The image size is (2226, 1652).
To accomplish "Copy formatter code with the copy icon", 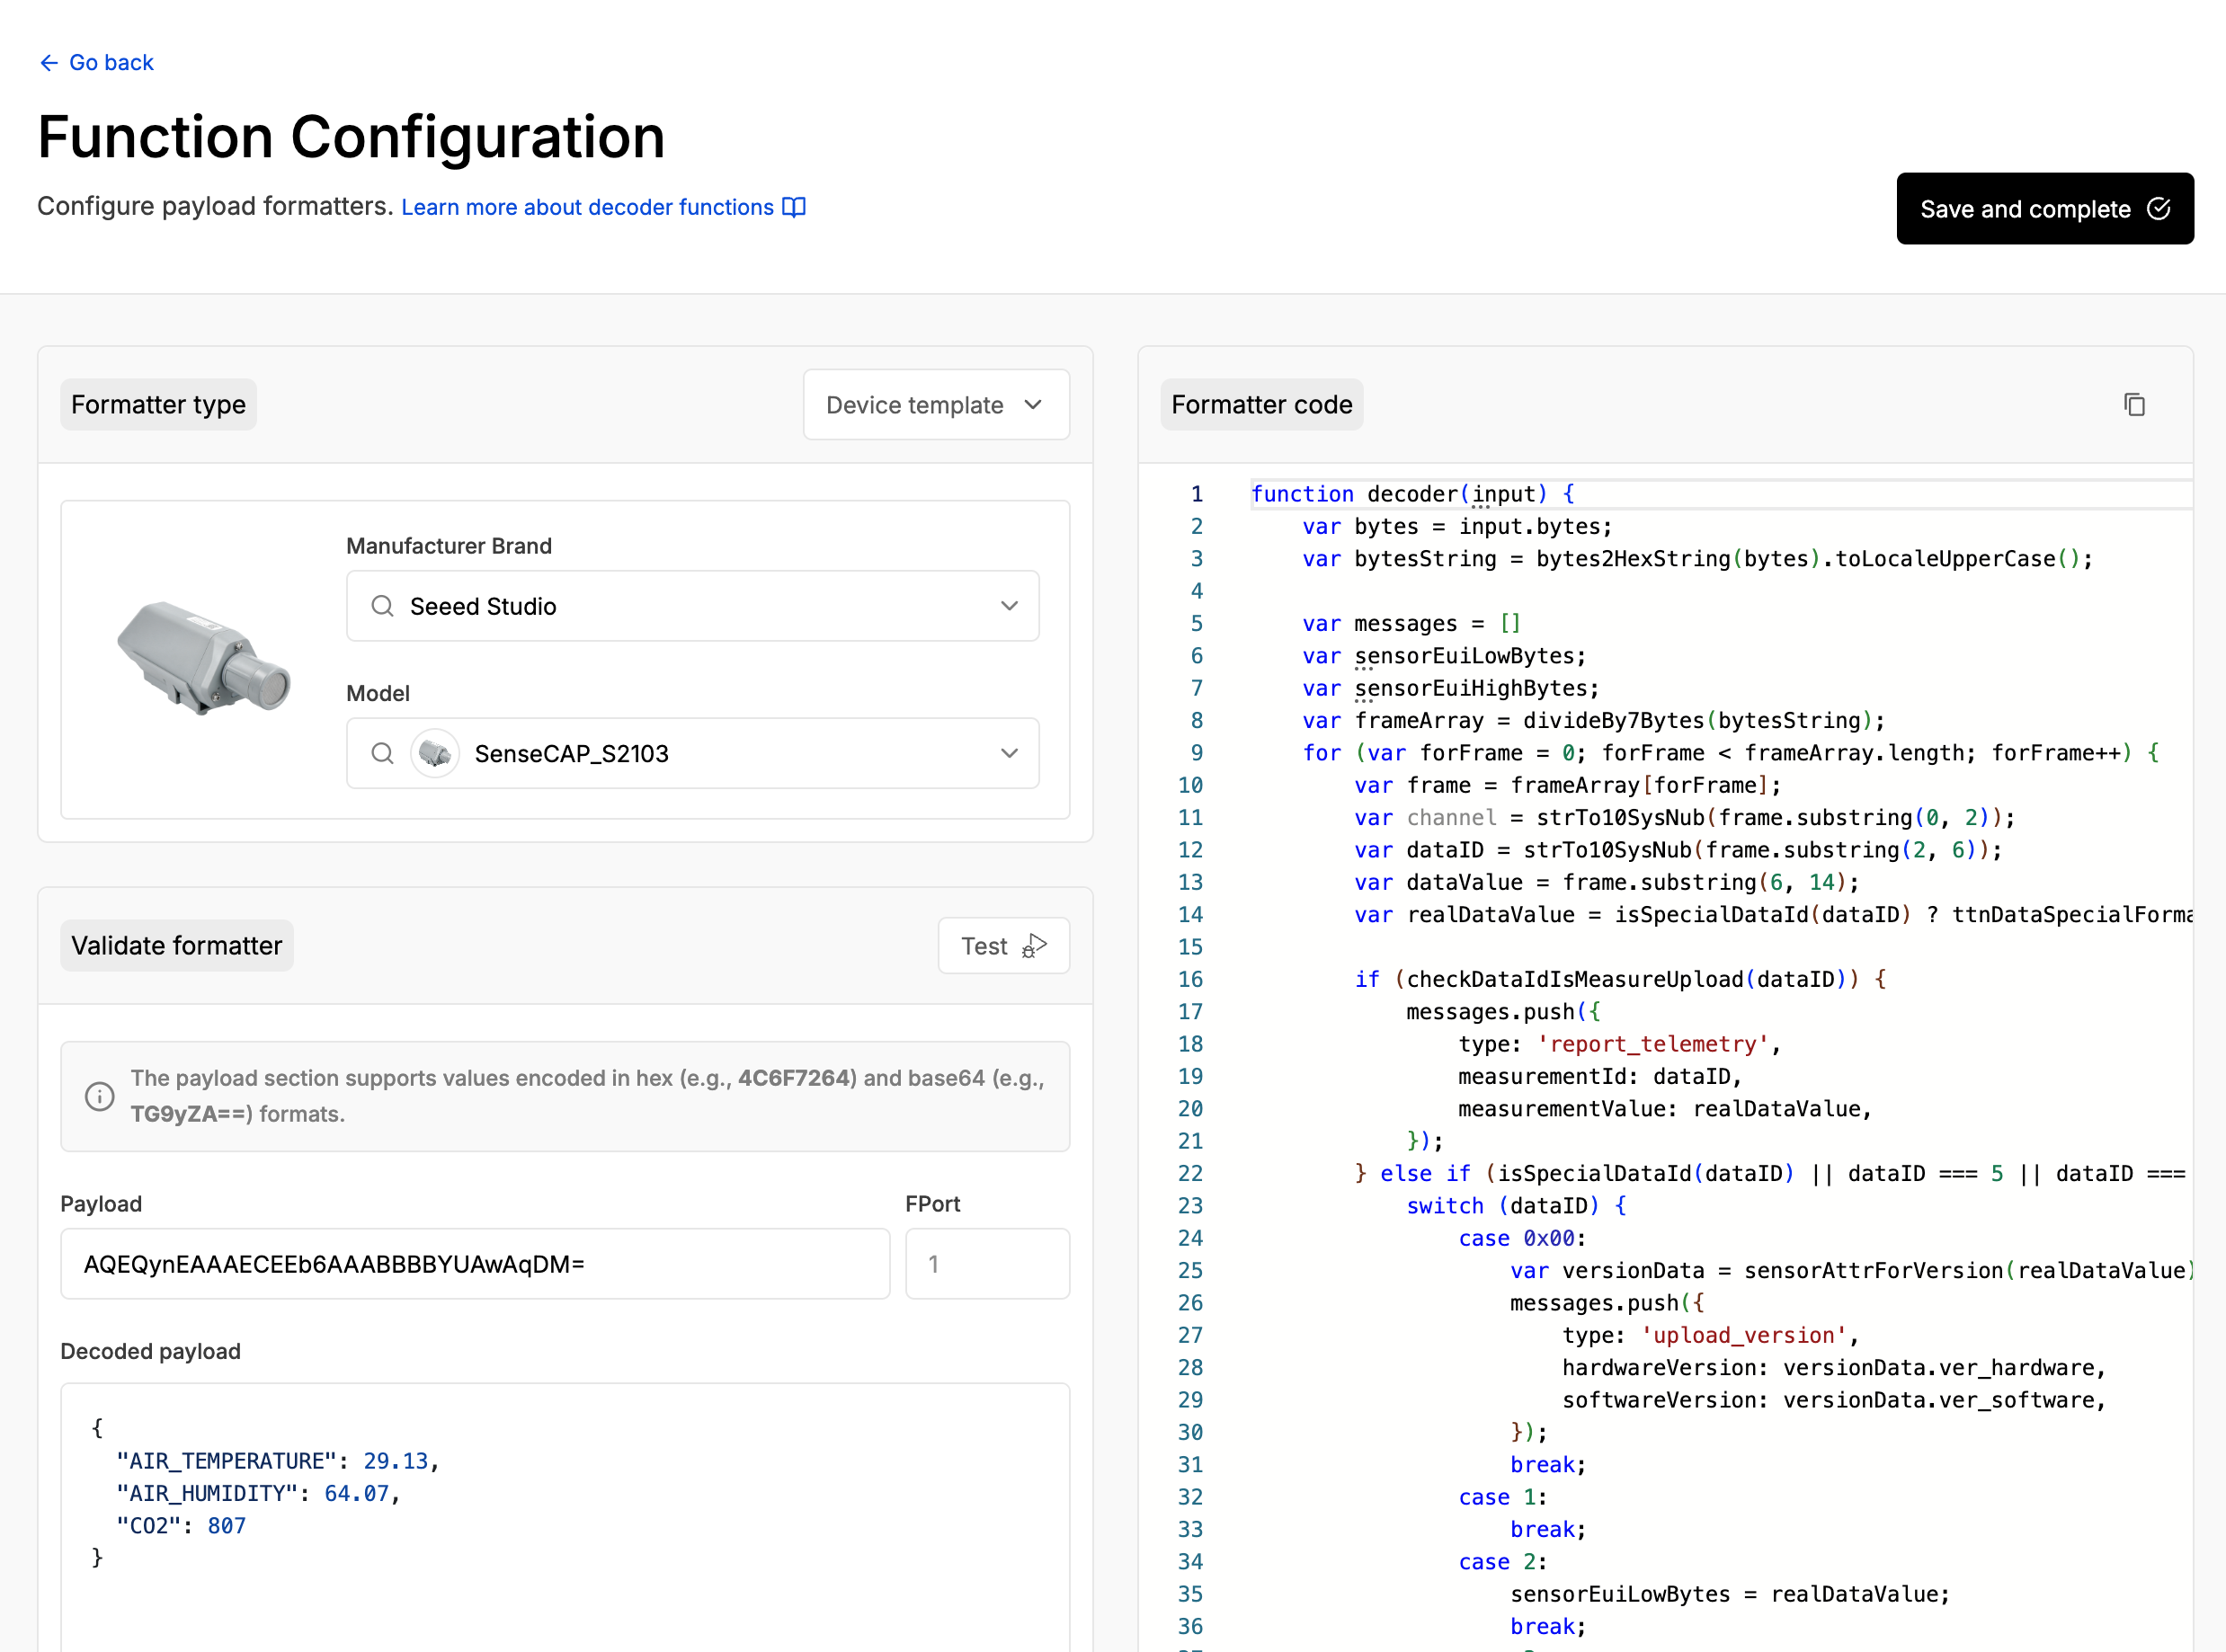I will coord(2134,405).
